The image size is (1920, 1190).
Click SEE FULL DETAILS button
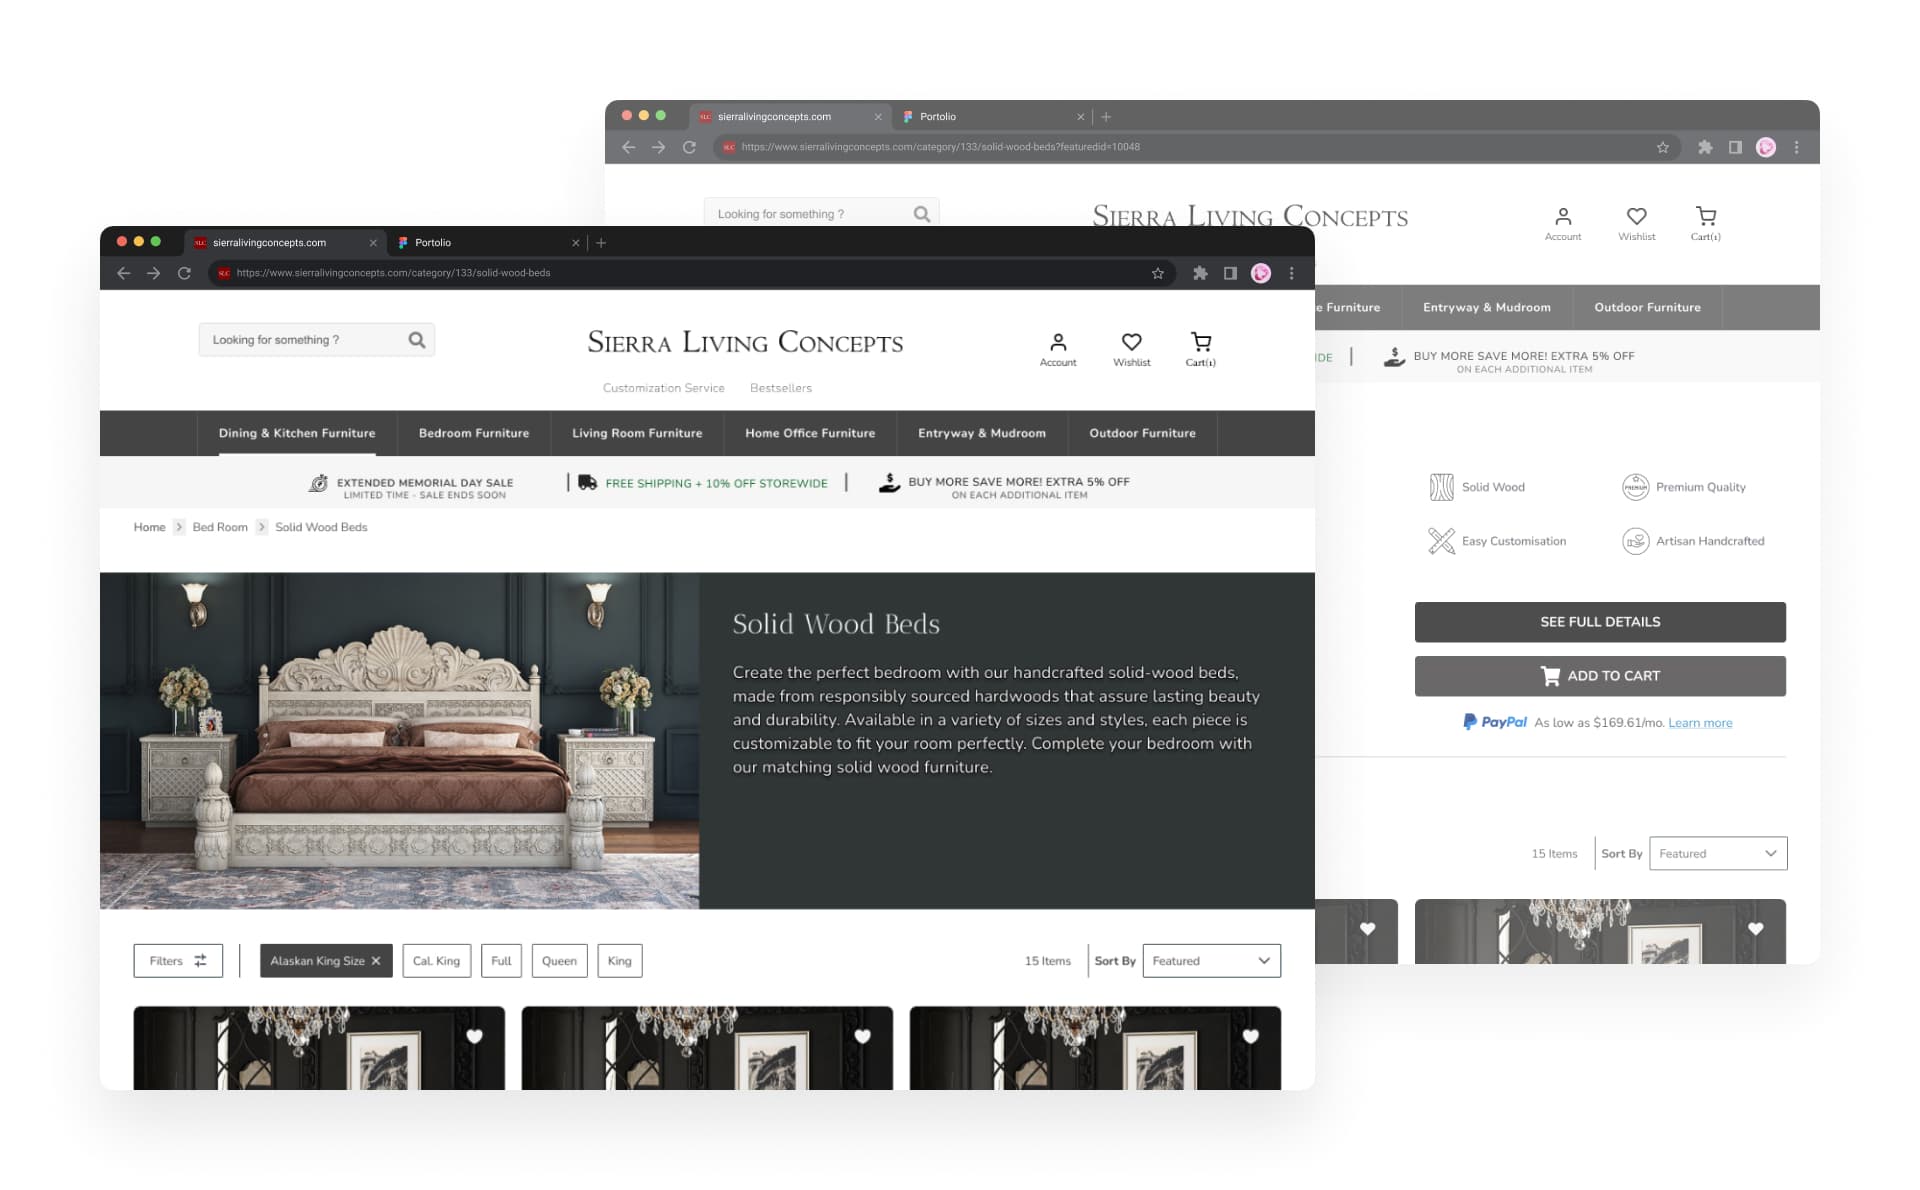pyautogui.click(x=1600, y=622)
